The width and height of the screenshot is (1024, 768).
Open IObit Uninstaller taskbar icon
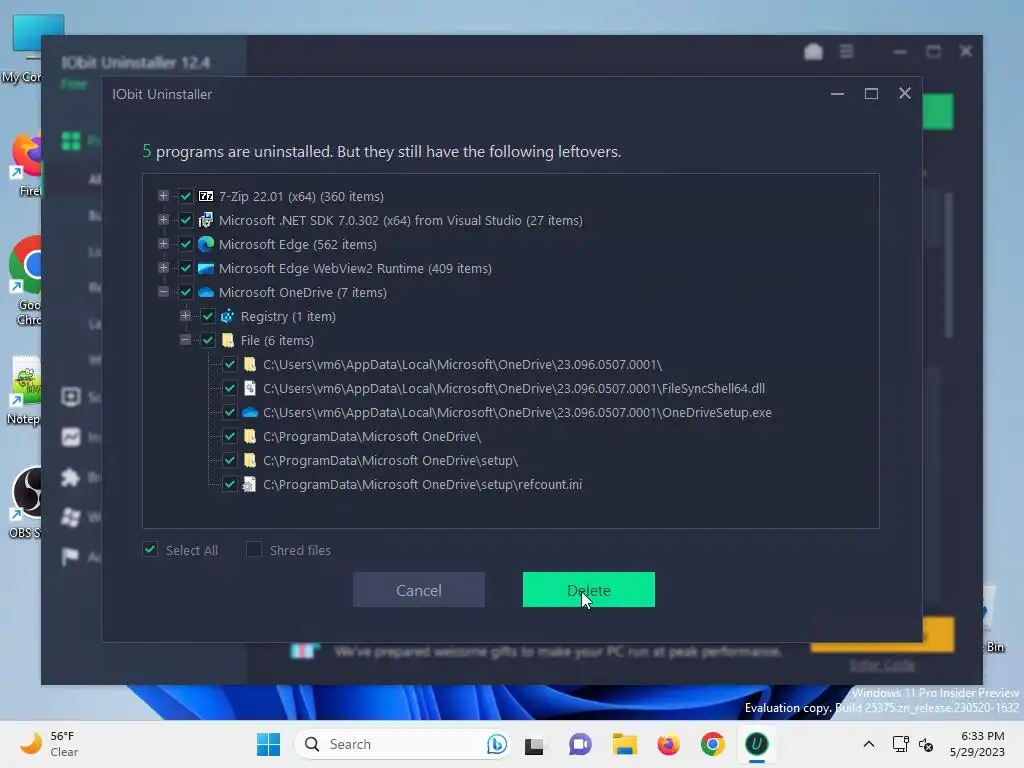click(x=756, y=744)
